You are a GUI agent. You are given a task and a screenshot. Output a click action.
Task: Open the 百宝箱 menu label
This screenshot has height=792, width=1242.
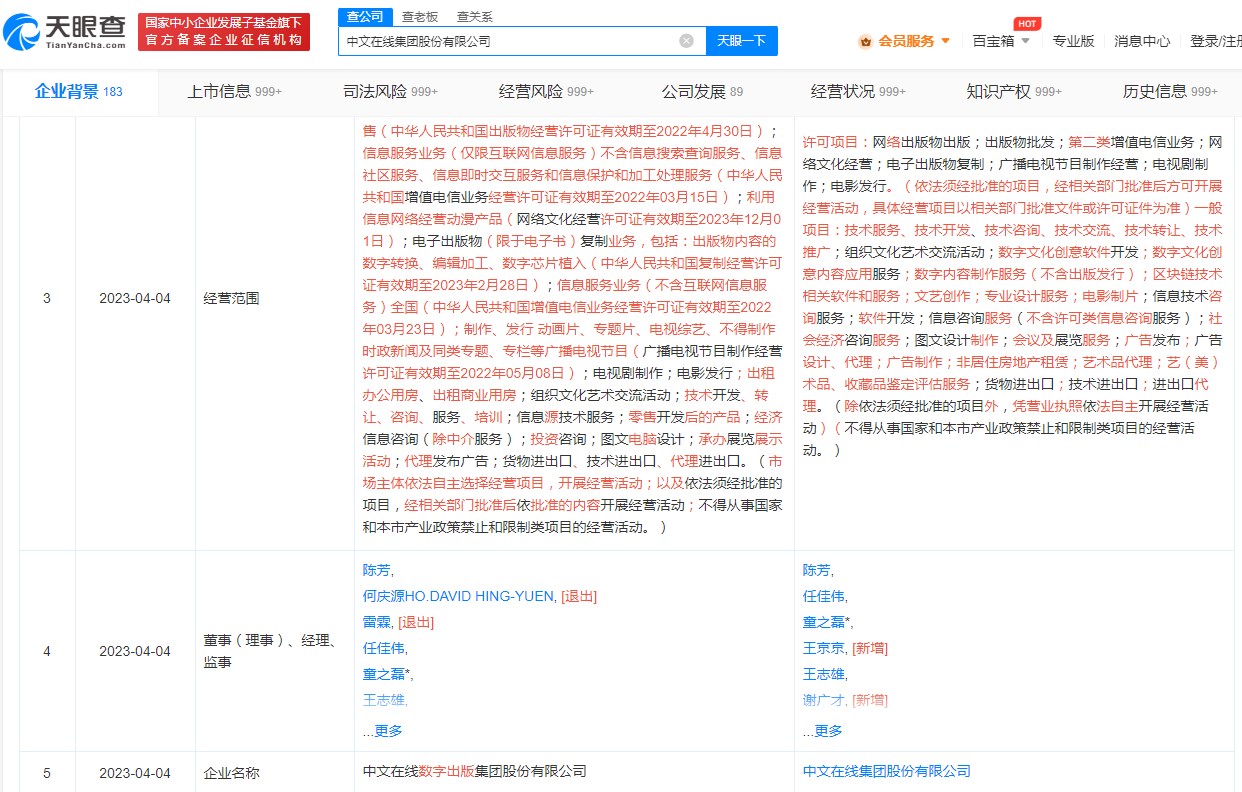(993, 41)
